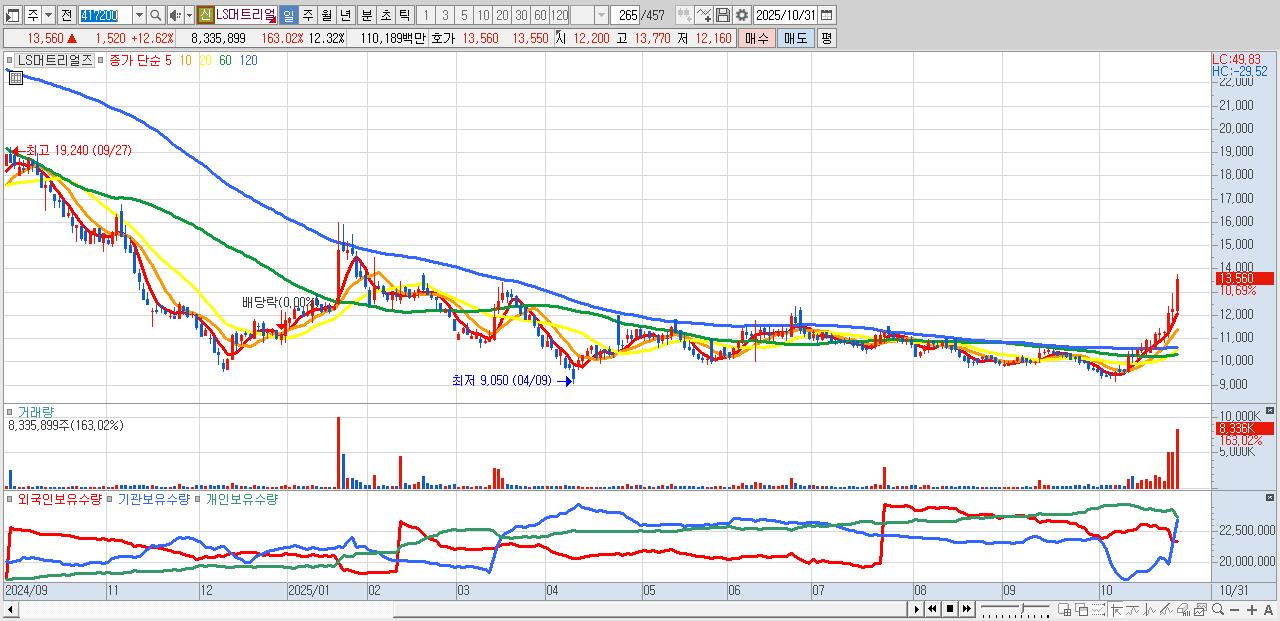The height and width of the screenshot is (621, 1280).
Task: Click the panel layout icon at toolbar start
Action: coord(12,15)
